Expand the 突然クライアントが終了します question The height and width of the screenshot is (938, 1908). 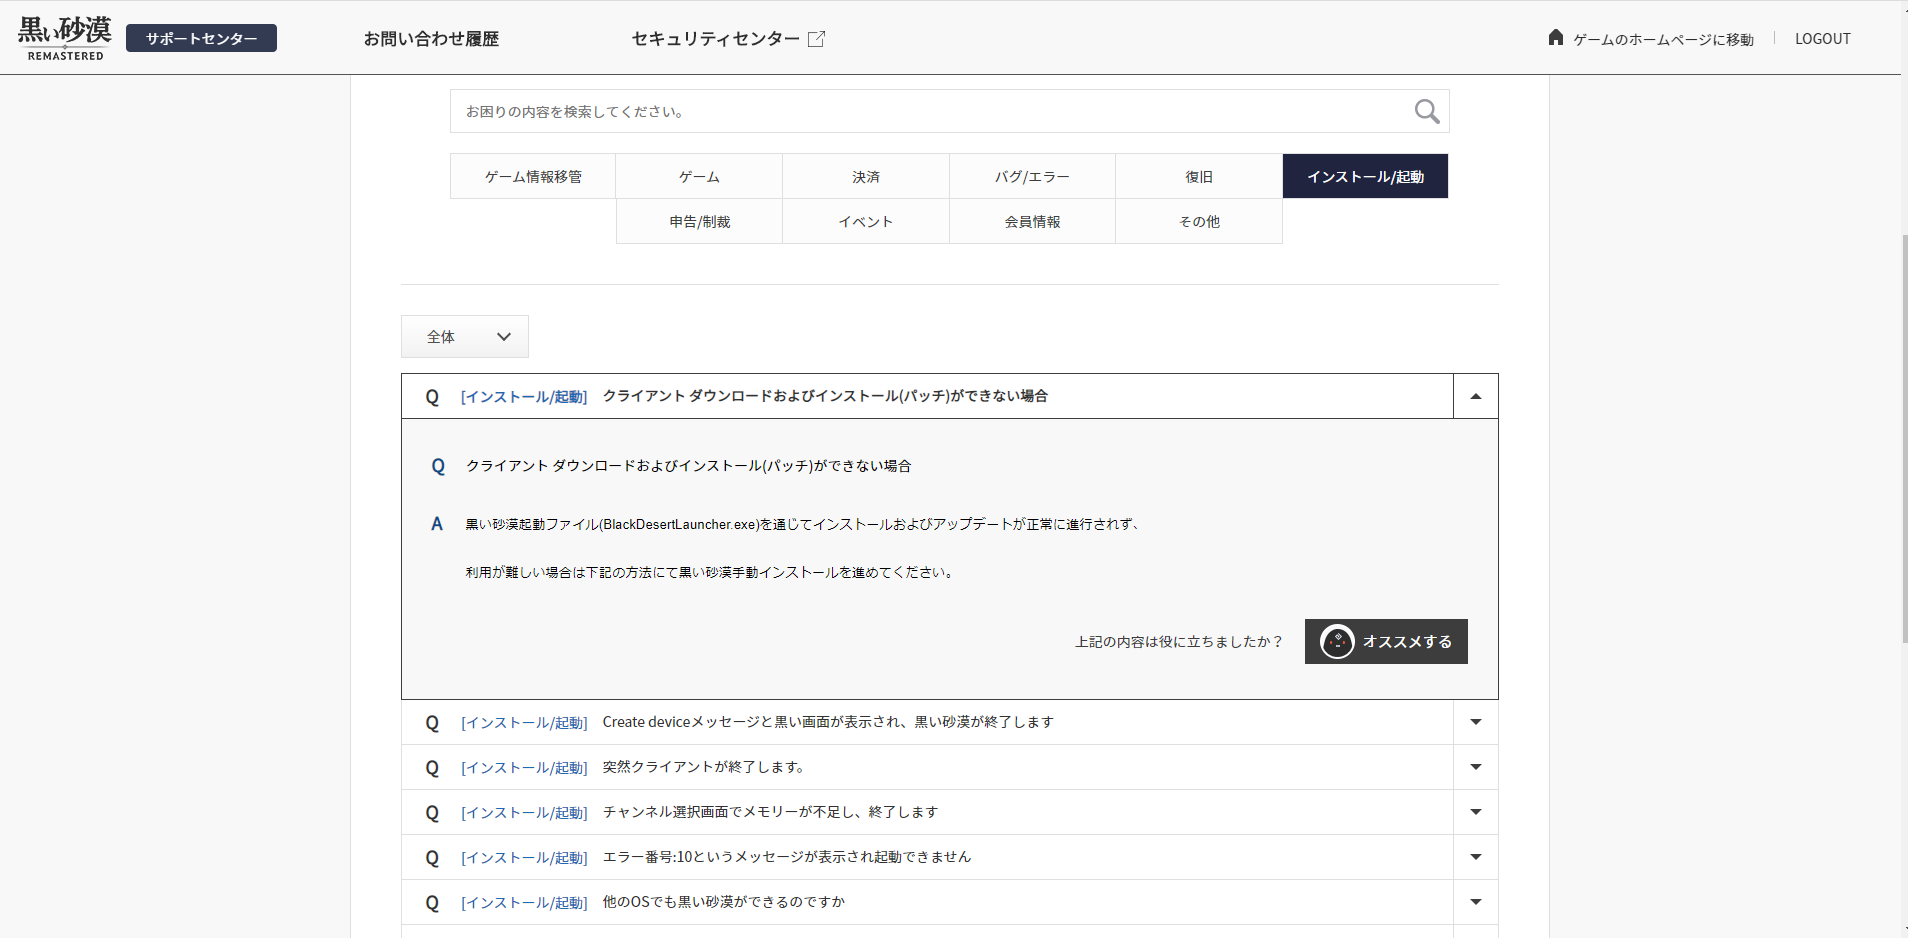pyautogui.click(x=1475, y=767)
